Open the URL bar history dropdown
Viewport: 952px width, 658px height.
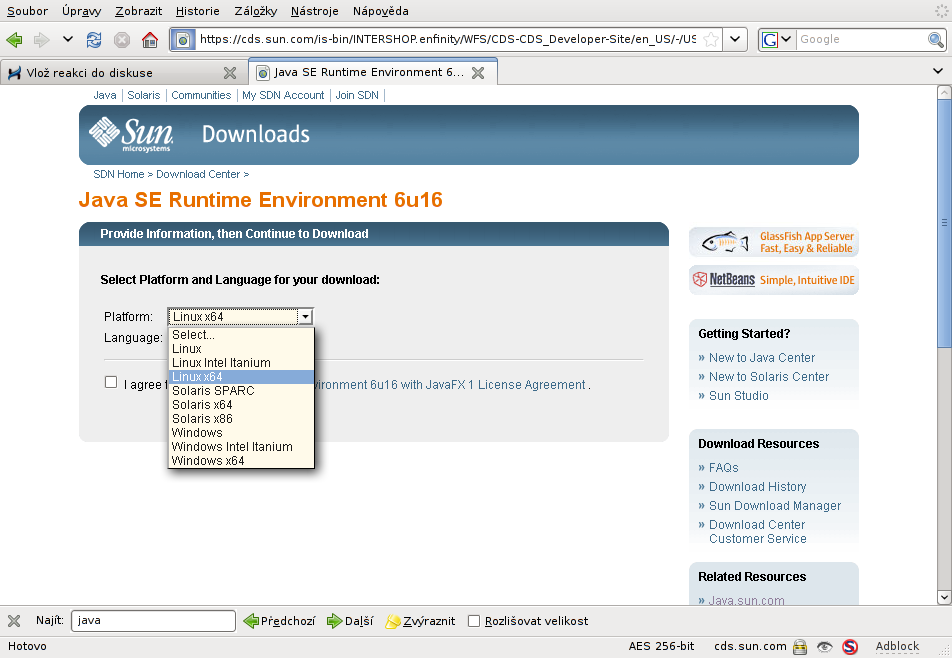coord(735,39)
